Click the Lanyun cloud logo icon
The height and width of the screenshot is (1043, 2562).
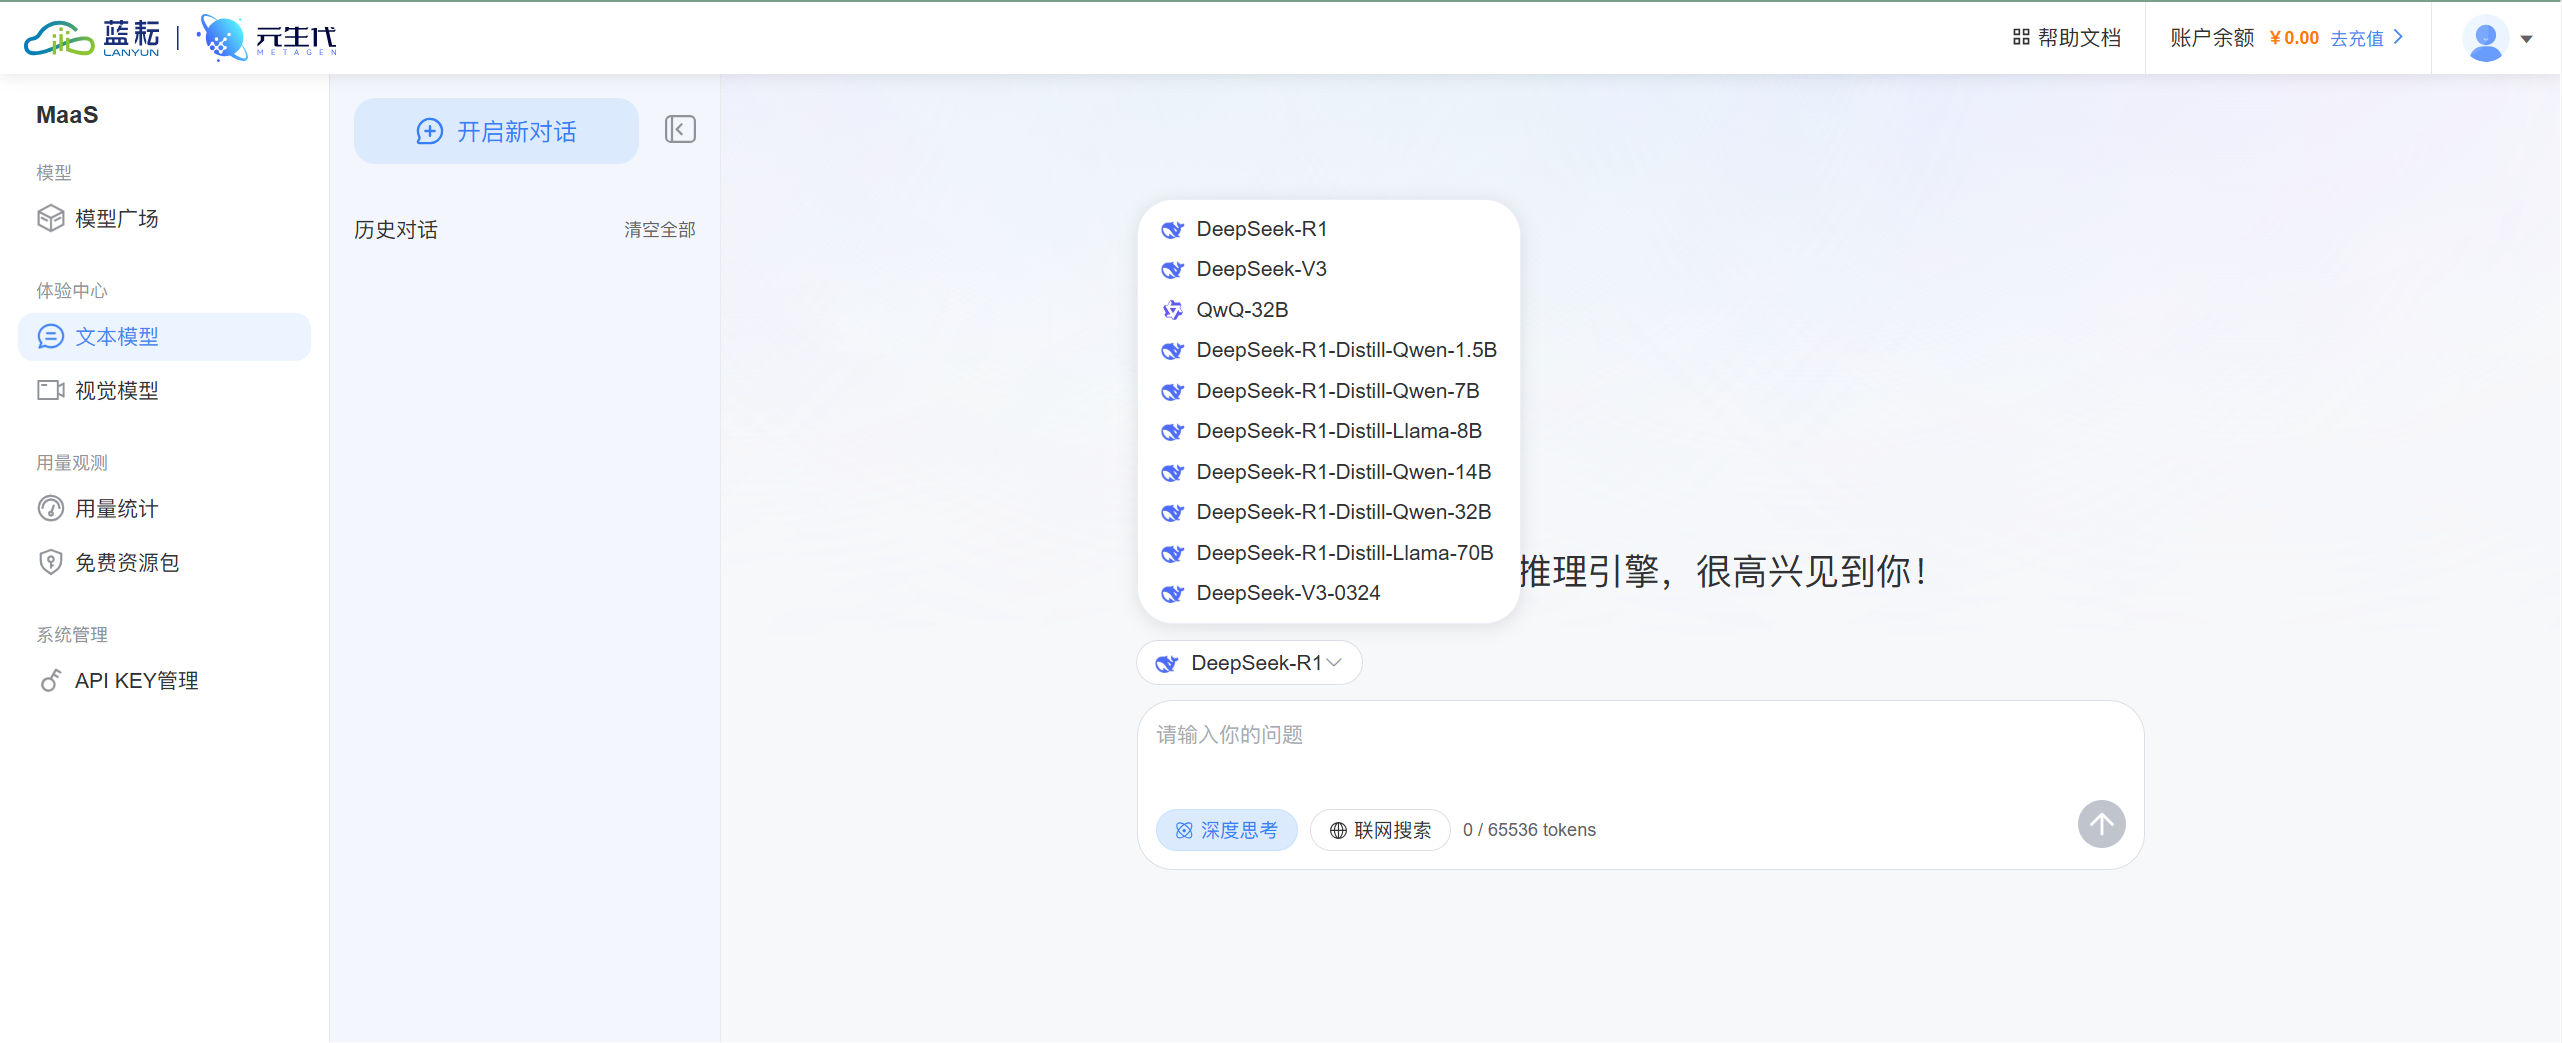59,38
